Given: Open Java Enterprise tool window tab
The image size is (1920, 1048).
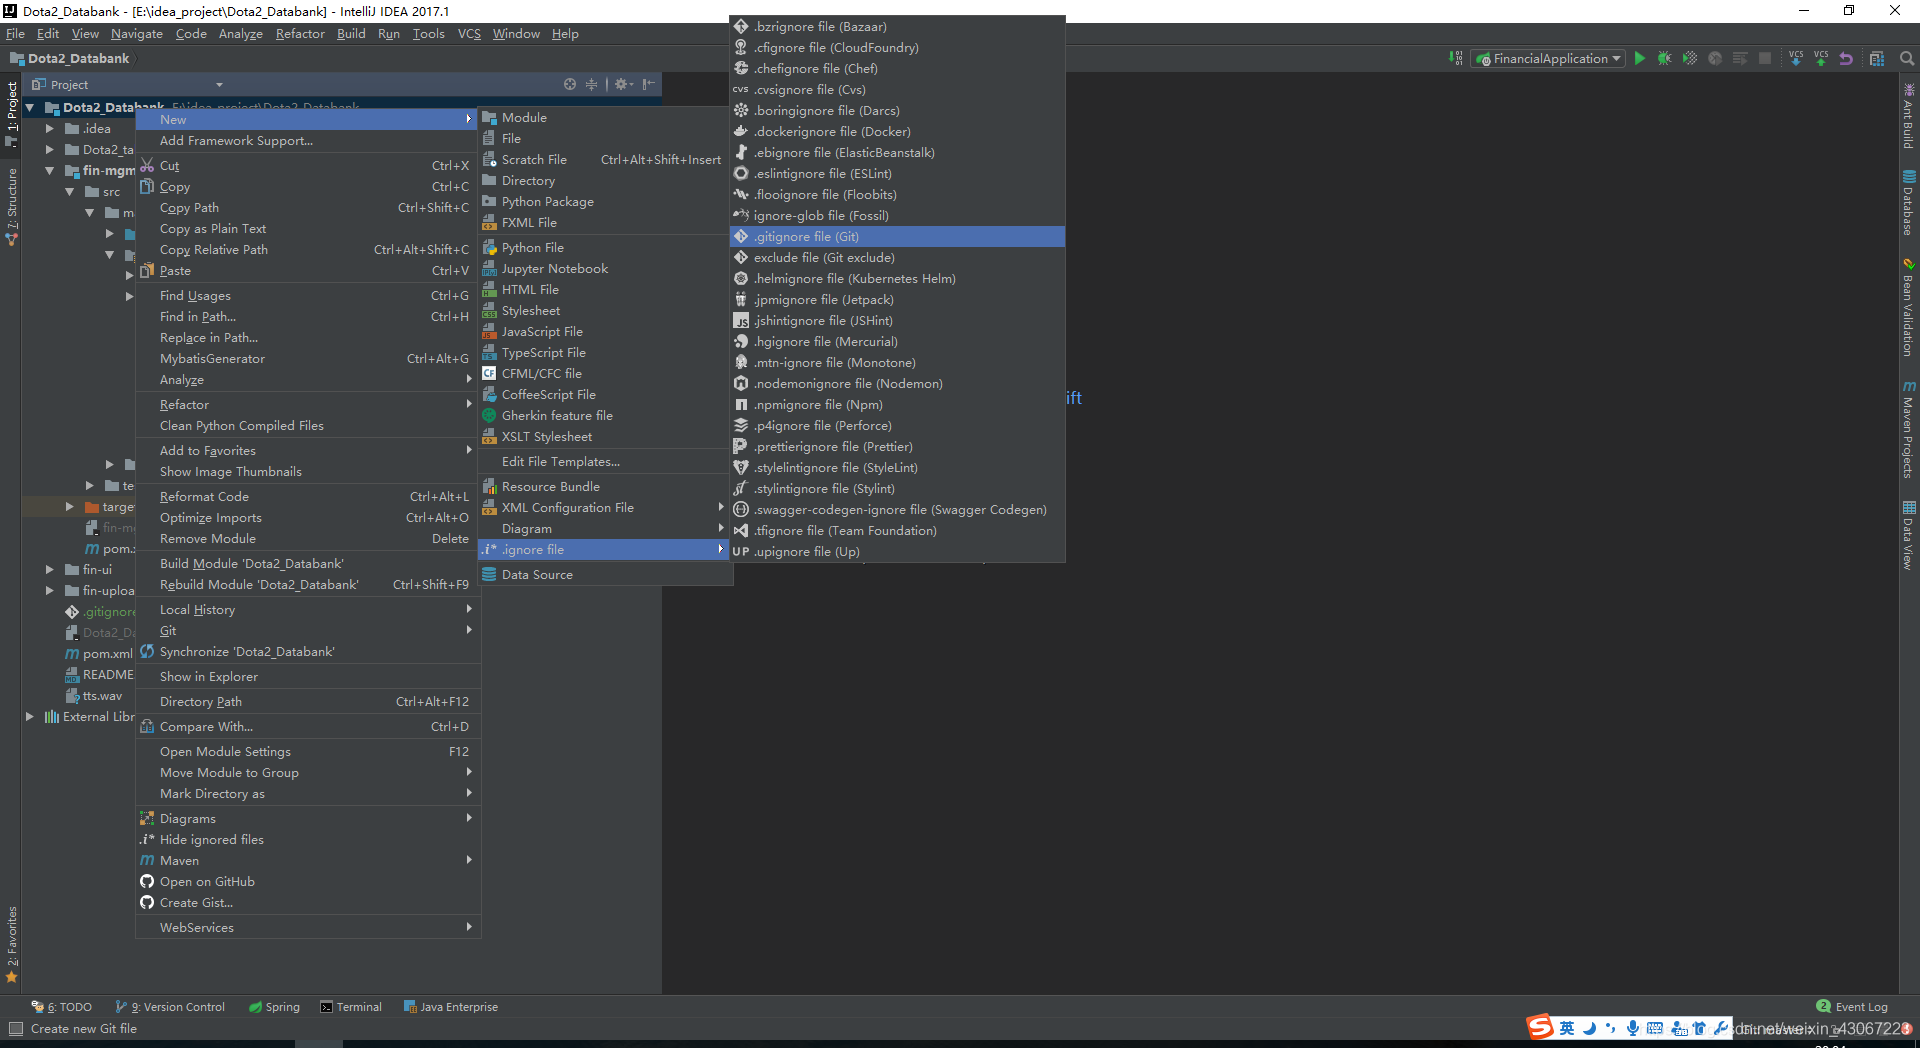Looking at the screenshot, I should point(450,1007).
